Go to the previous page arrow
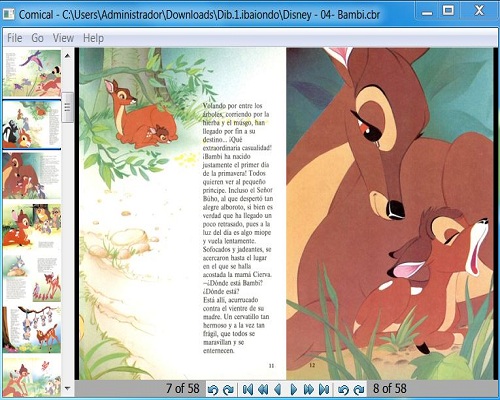 (278, 389)
